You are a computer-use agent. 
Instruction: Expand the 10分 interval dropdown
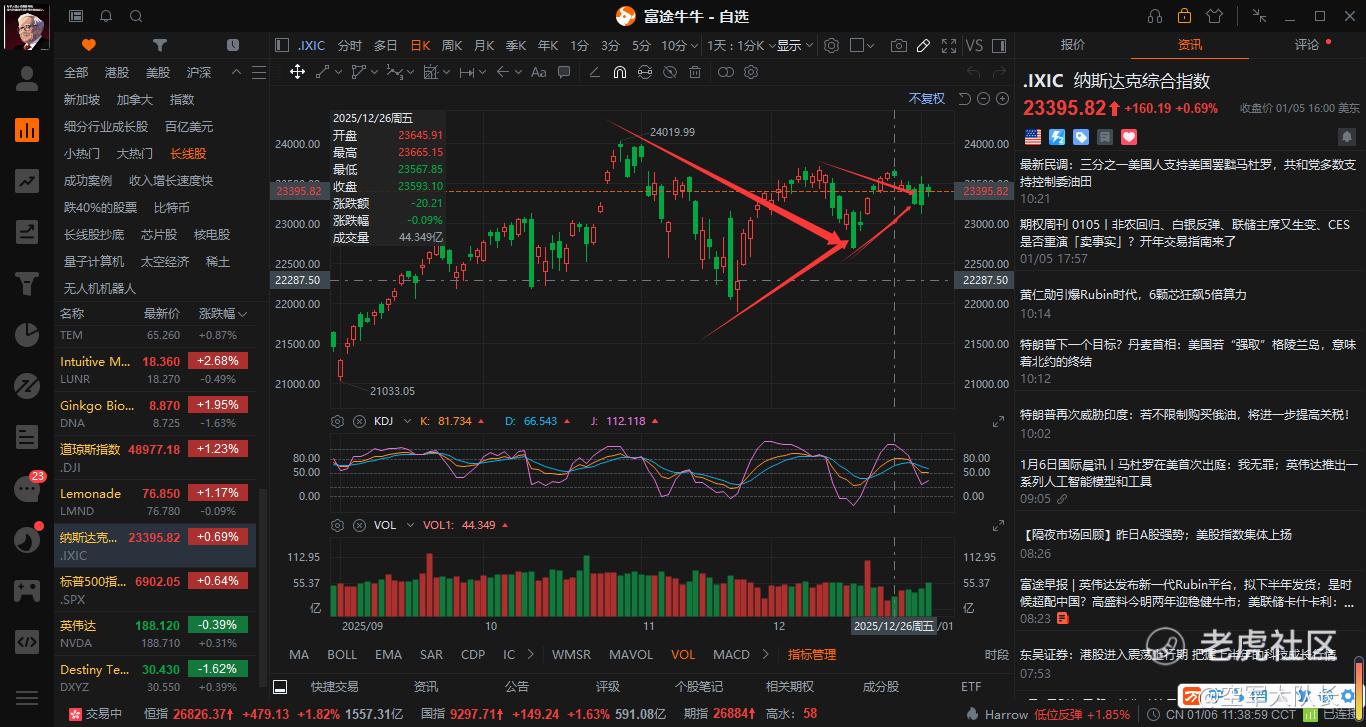680,45
